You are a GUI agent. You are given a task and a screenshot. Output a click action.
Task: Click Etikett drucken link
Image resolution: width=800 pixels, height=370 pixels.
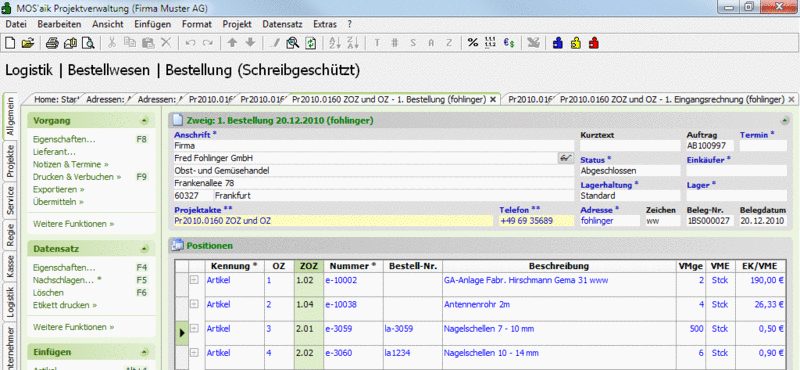click(x=65, y=305)
